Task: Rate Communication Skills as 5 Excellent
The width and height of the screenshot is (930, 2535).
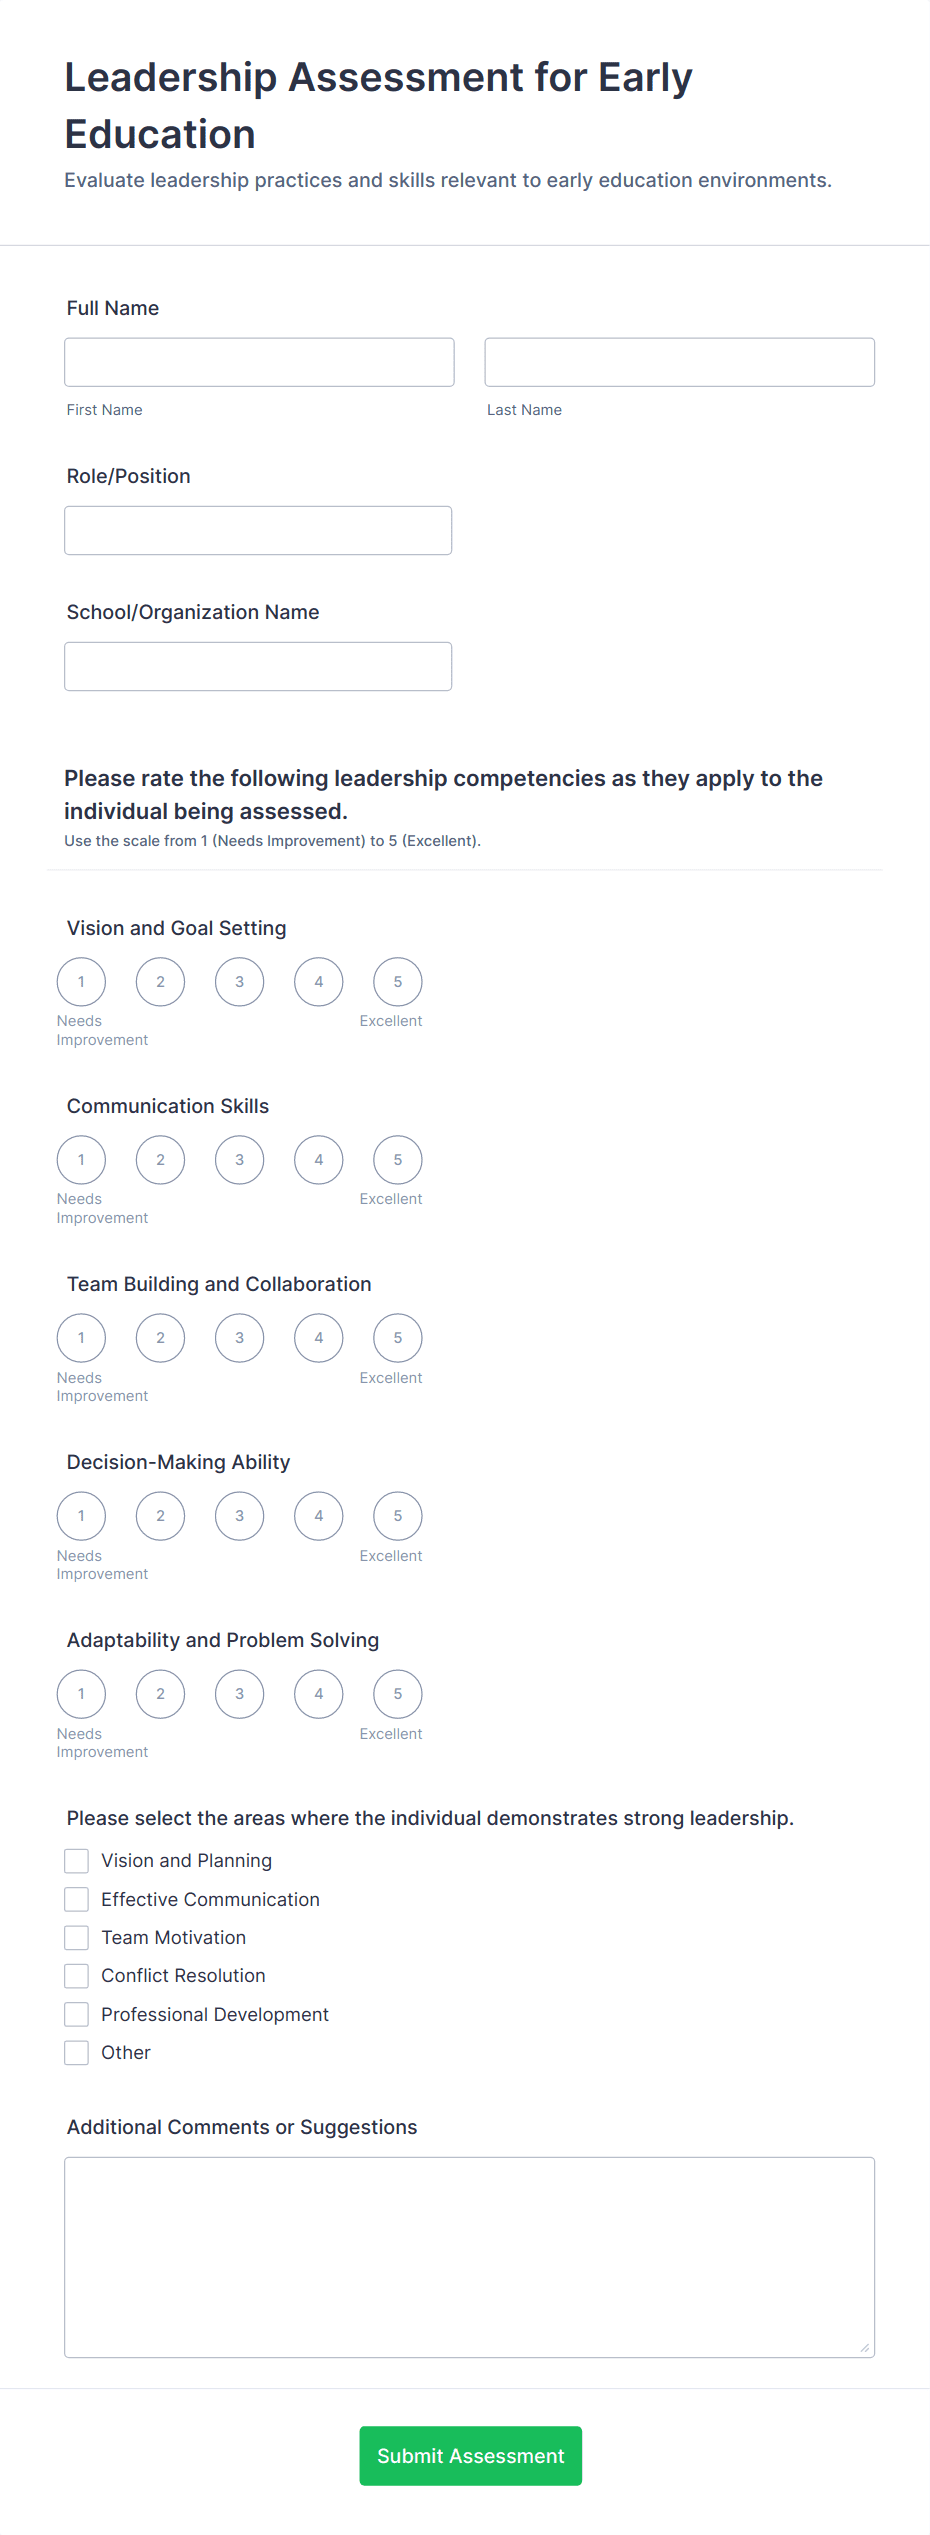Action: click(397, 1159)
